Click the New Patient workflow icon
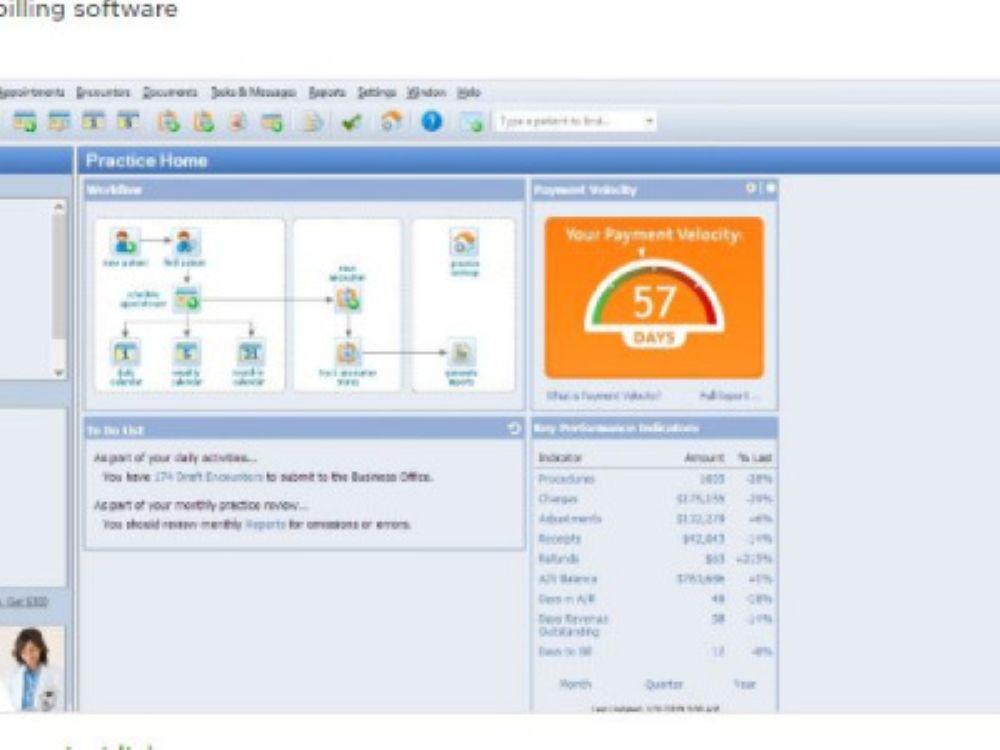Image resolution: width=1000 pixels, height=750 pixels. pyautogui.click(x=125, y=242)
